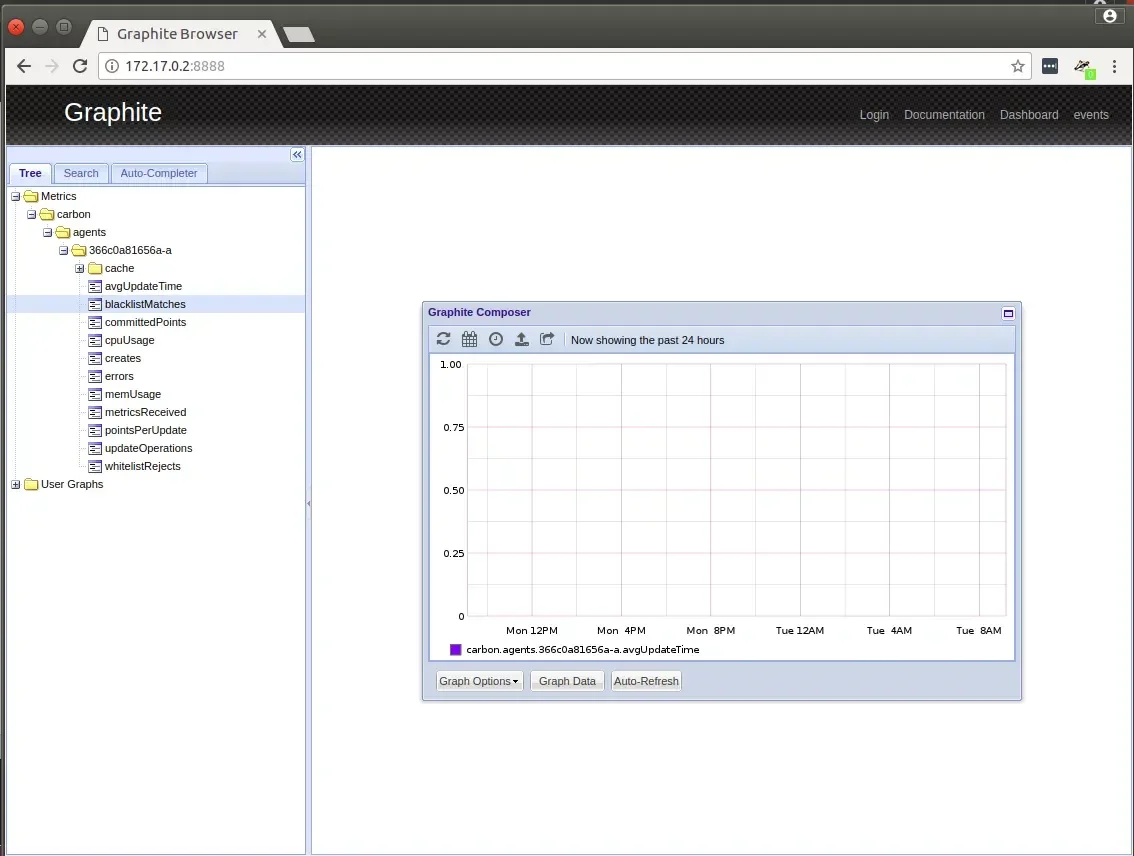Click the cpuUsage metric icon
The width and height of the screenshot is (1134, 856).
(95, 341)
